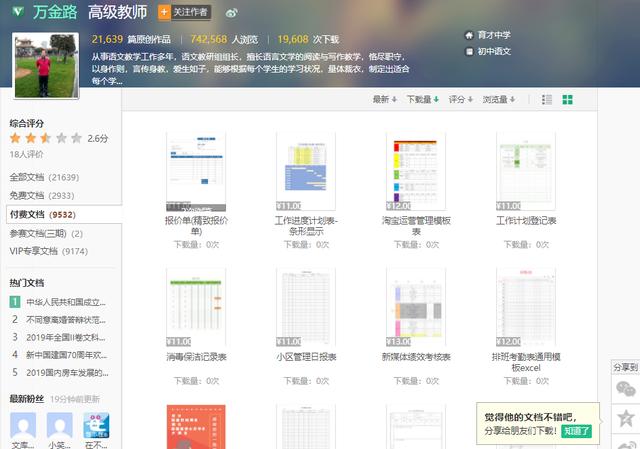640x449 pixels.
Task: Switch to list view layout
Action: pyautogui.click(x=547, y=100)
